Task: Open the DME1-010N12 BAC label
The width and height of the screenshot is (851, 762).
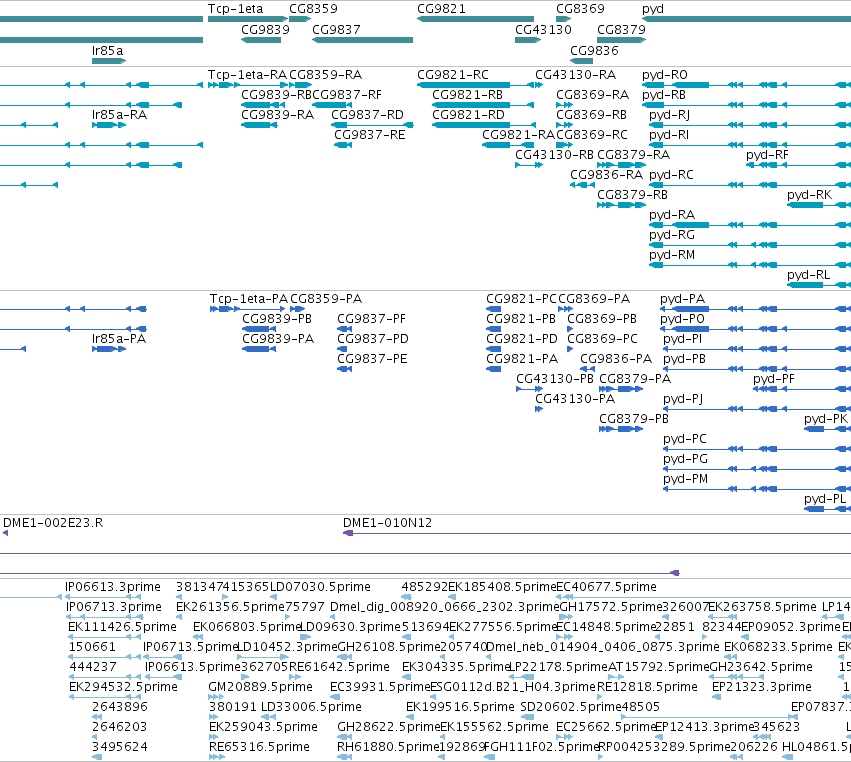Action: pos(388,523)
